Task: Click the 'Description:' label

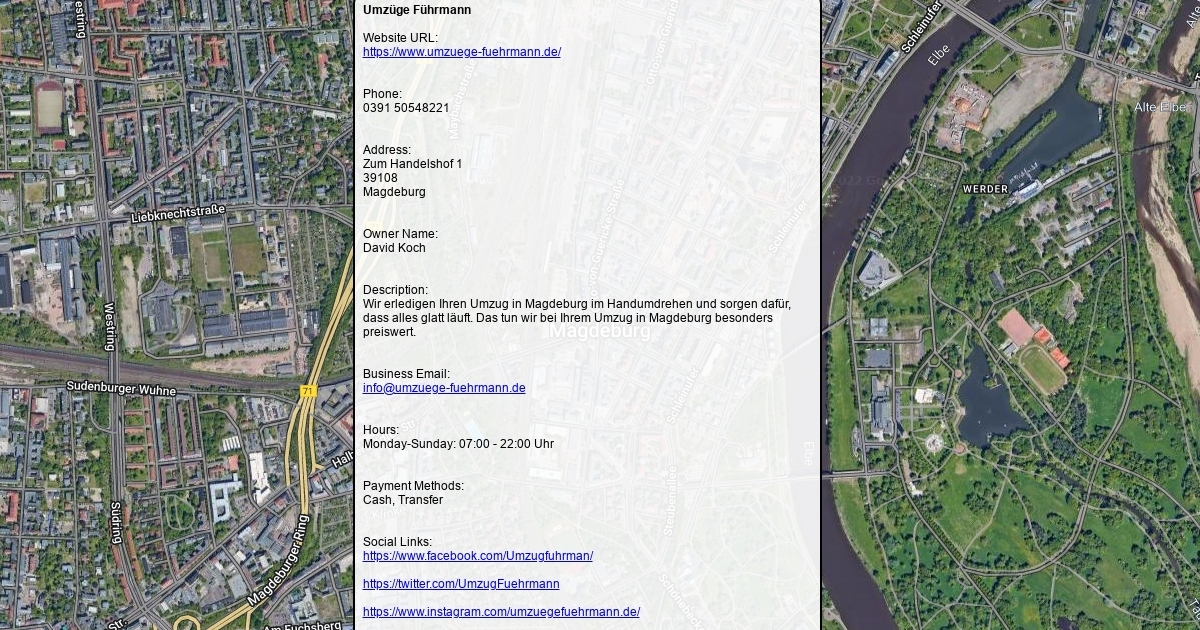Action: pyautogui.click(x=395, y=290)
